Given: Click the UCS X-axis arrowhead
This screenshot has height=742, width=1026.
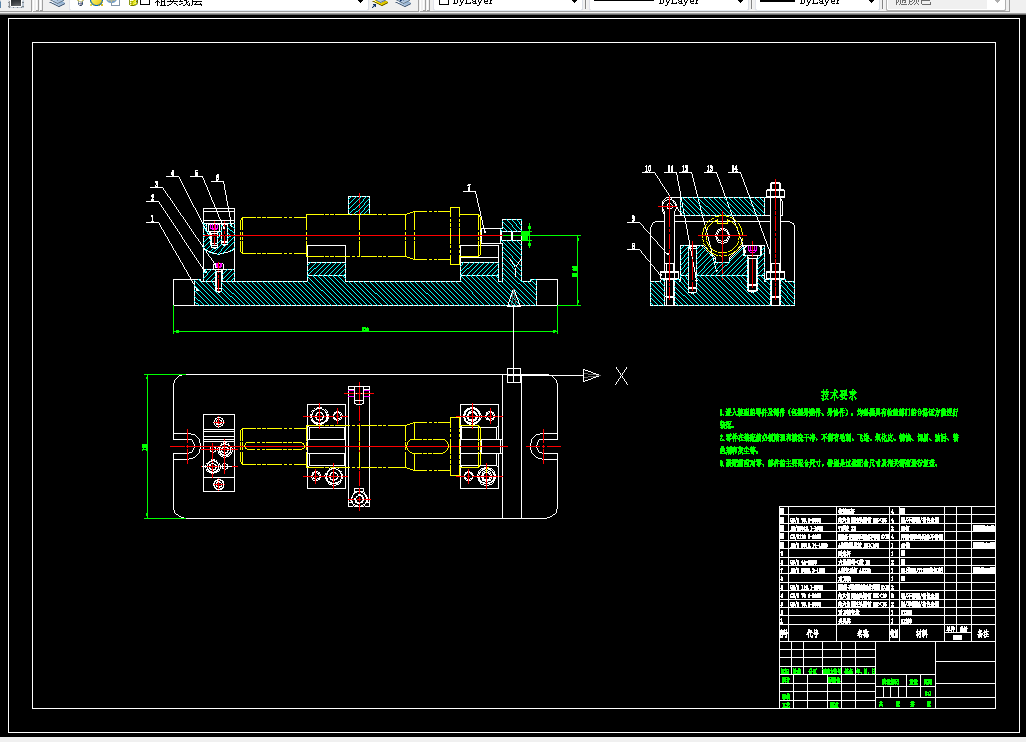Looking at the screenshot, I should pyautogui.click(x=591, y=376).
